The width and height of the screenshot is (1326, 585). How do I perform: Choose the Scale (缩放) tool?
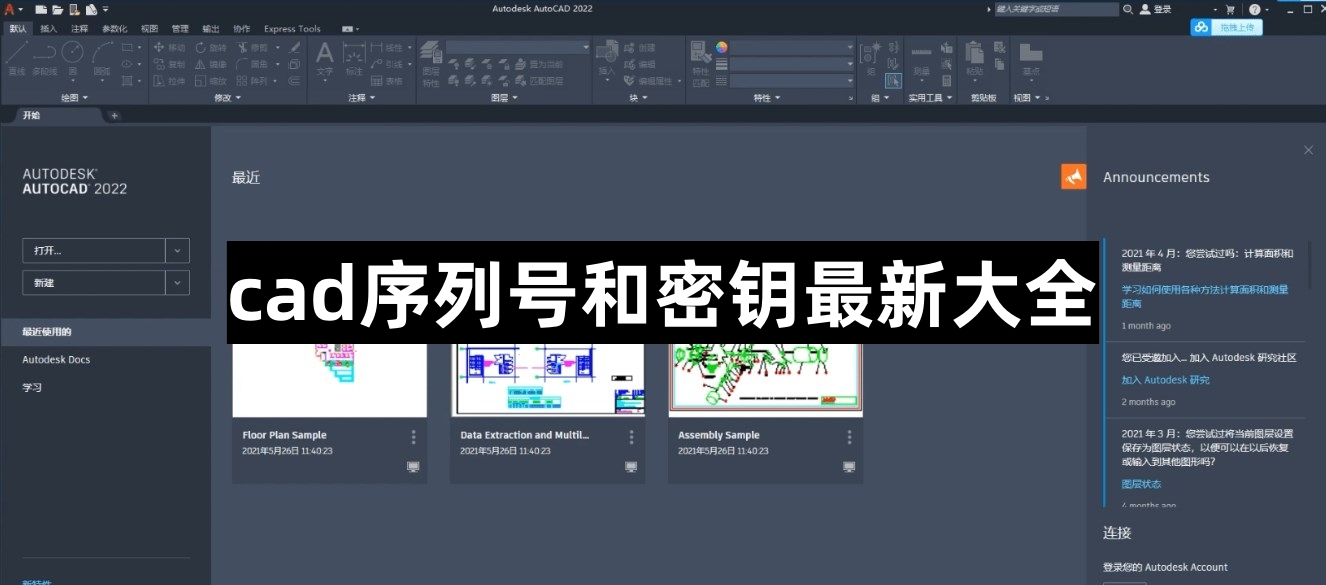212,81
